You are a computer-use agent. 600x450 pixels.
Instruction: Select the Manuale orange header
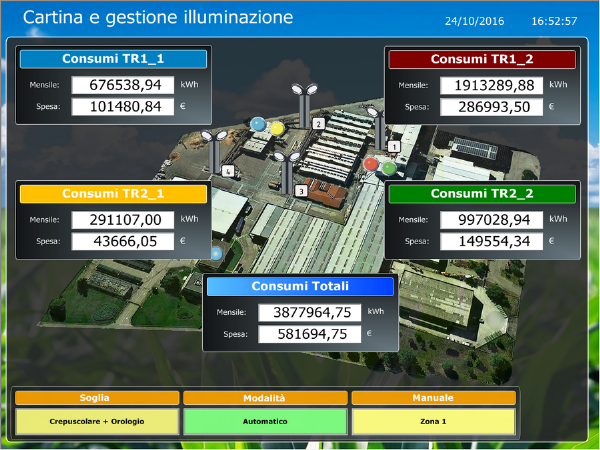pyautogui.click(x=434, y=398)
